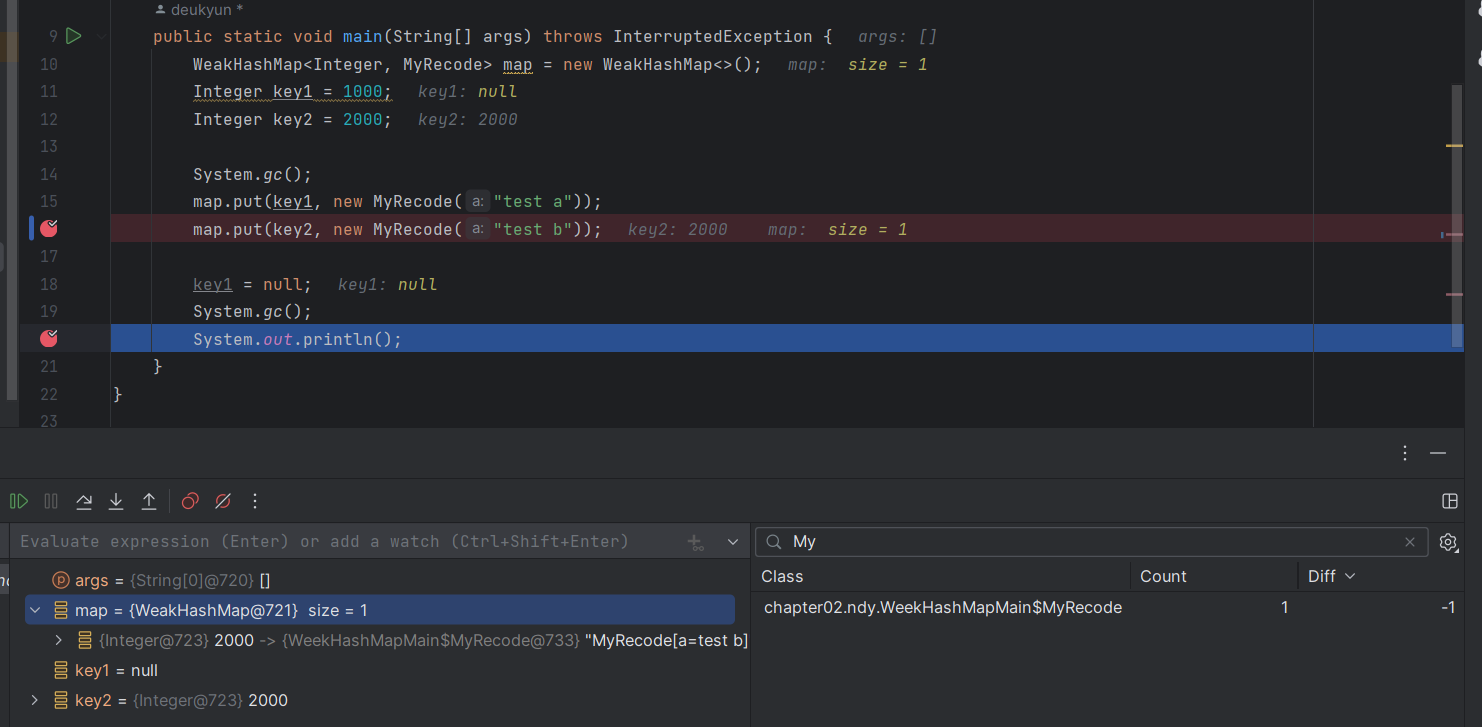Open the evaluate expression history dropdown

[x=732, y=542]
